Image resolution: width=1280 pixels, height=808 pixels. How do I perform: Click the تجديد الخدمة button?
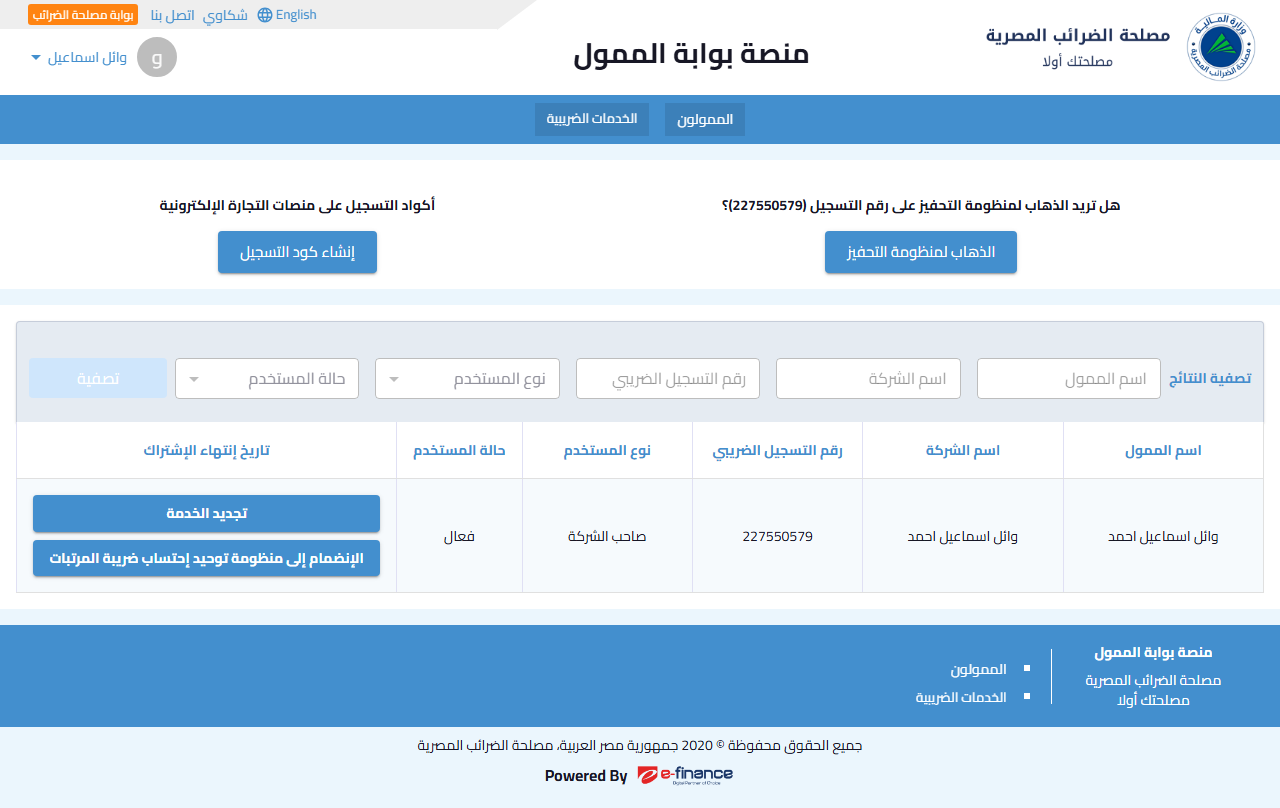coord(206,513)
